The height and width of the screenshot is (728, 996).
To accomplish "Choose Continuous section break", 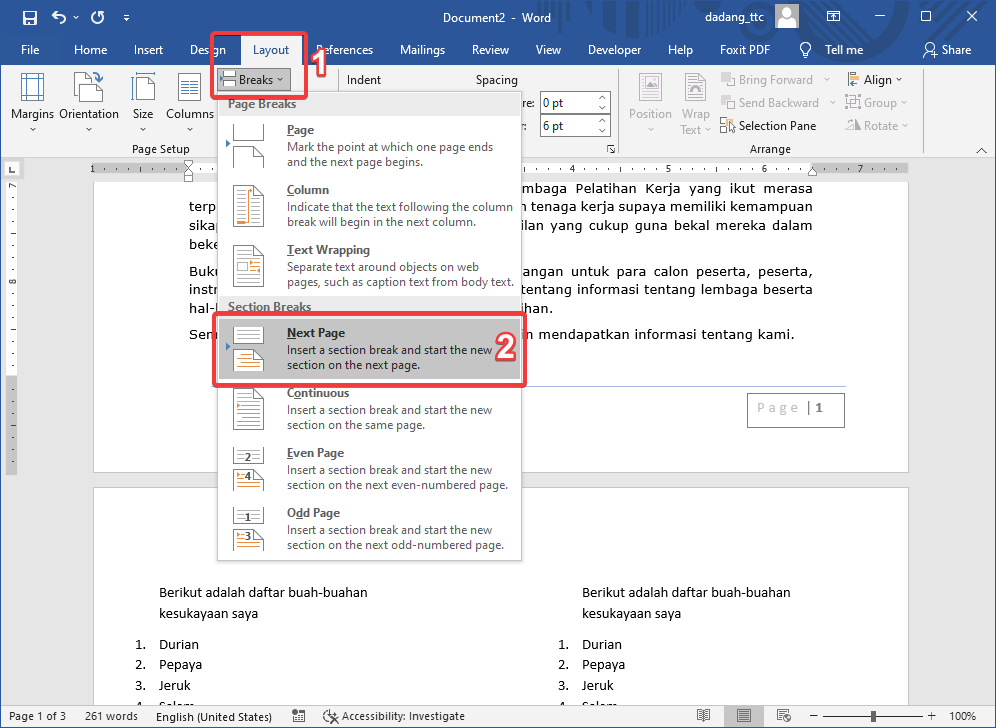I will coord(369,409).
